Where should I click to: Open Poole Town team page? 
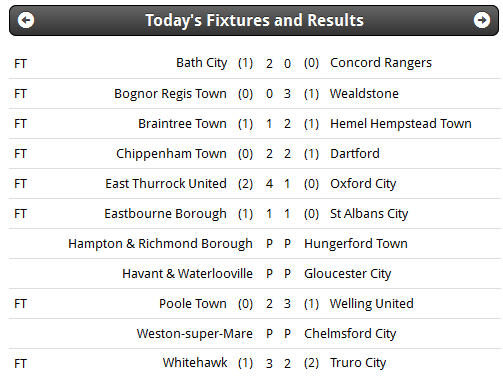(193, 304)
